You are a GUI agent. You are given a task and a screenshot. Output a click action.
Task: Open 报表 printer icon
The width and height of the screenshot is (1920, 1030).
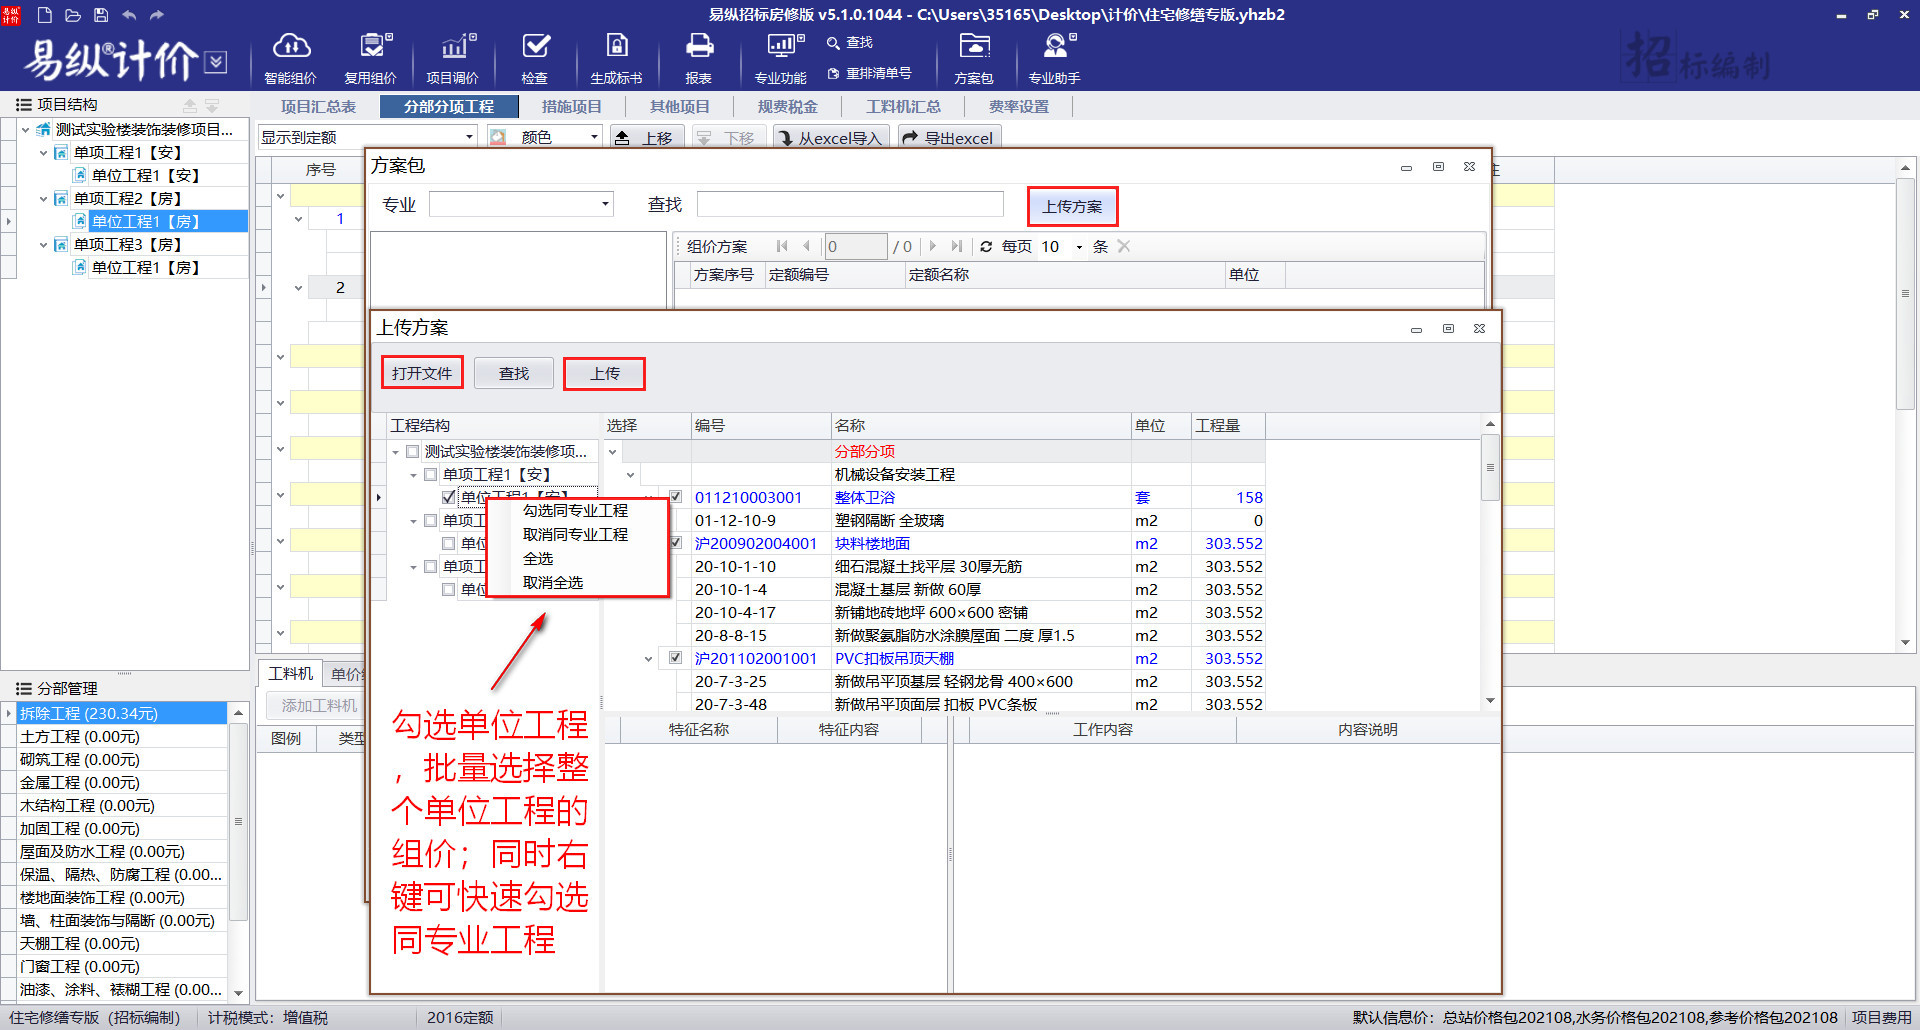(699, 58)
